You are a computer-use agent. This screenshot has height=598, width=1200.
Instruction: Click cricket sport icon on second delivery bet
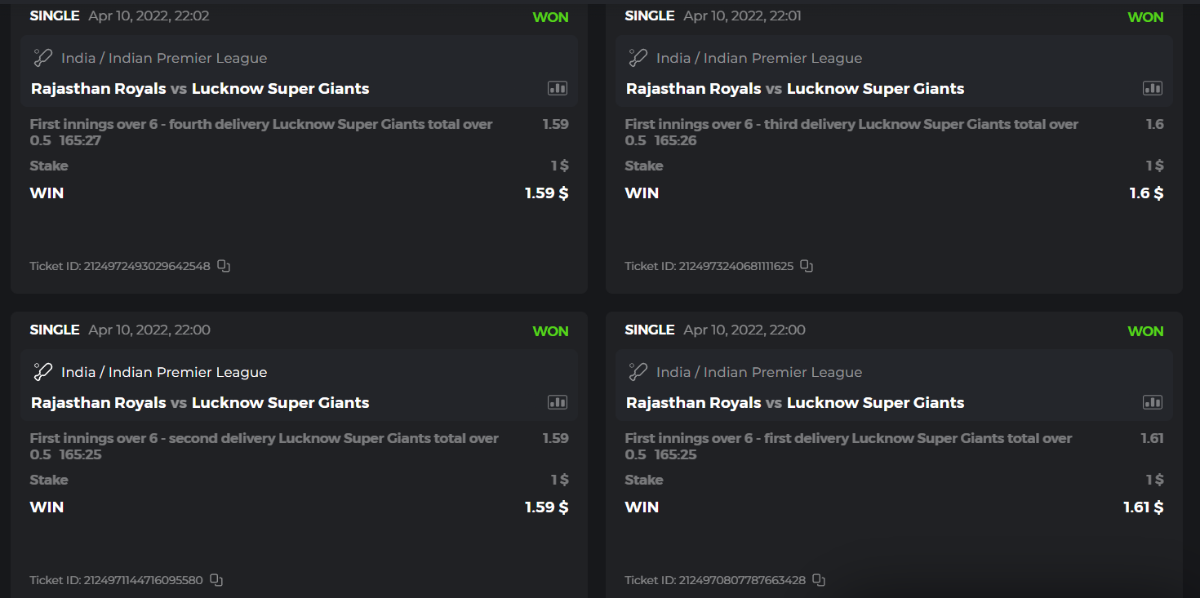(x=42, y=372)
